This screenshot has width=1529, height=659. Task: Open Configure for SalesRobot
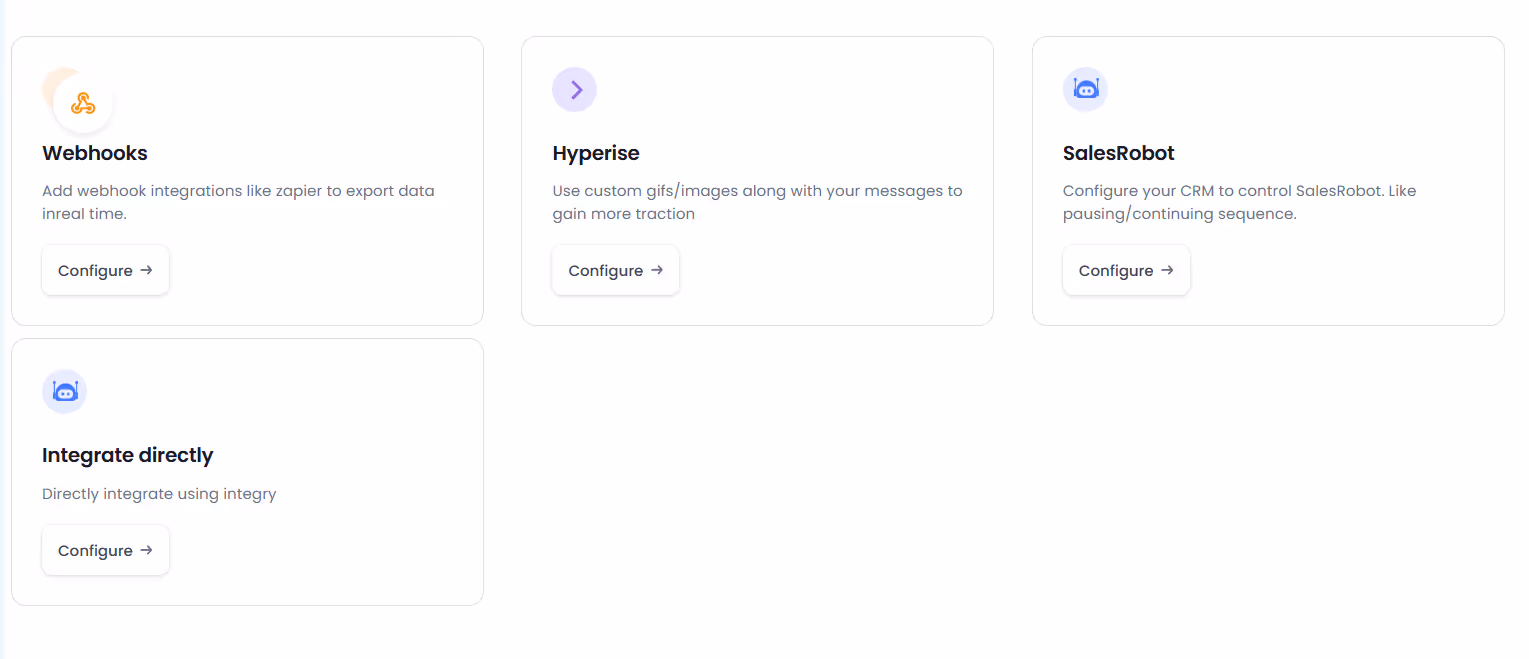coord(1126,270)
